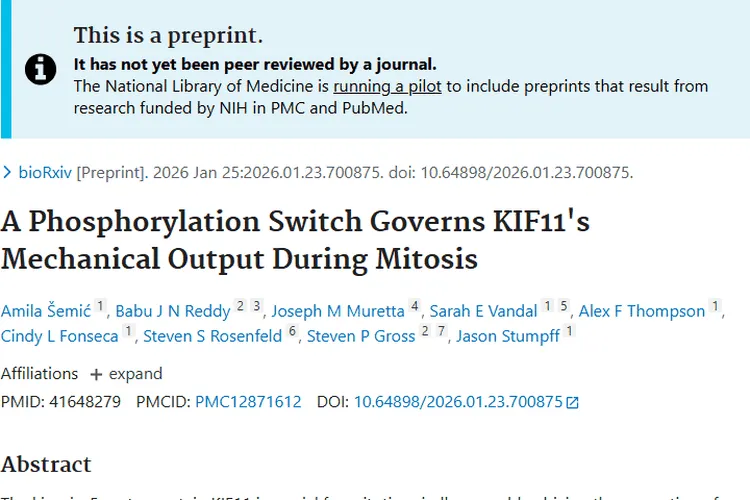
Task: Open the 10.64898 DOI link
Action: 458,402
